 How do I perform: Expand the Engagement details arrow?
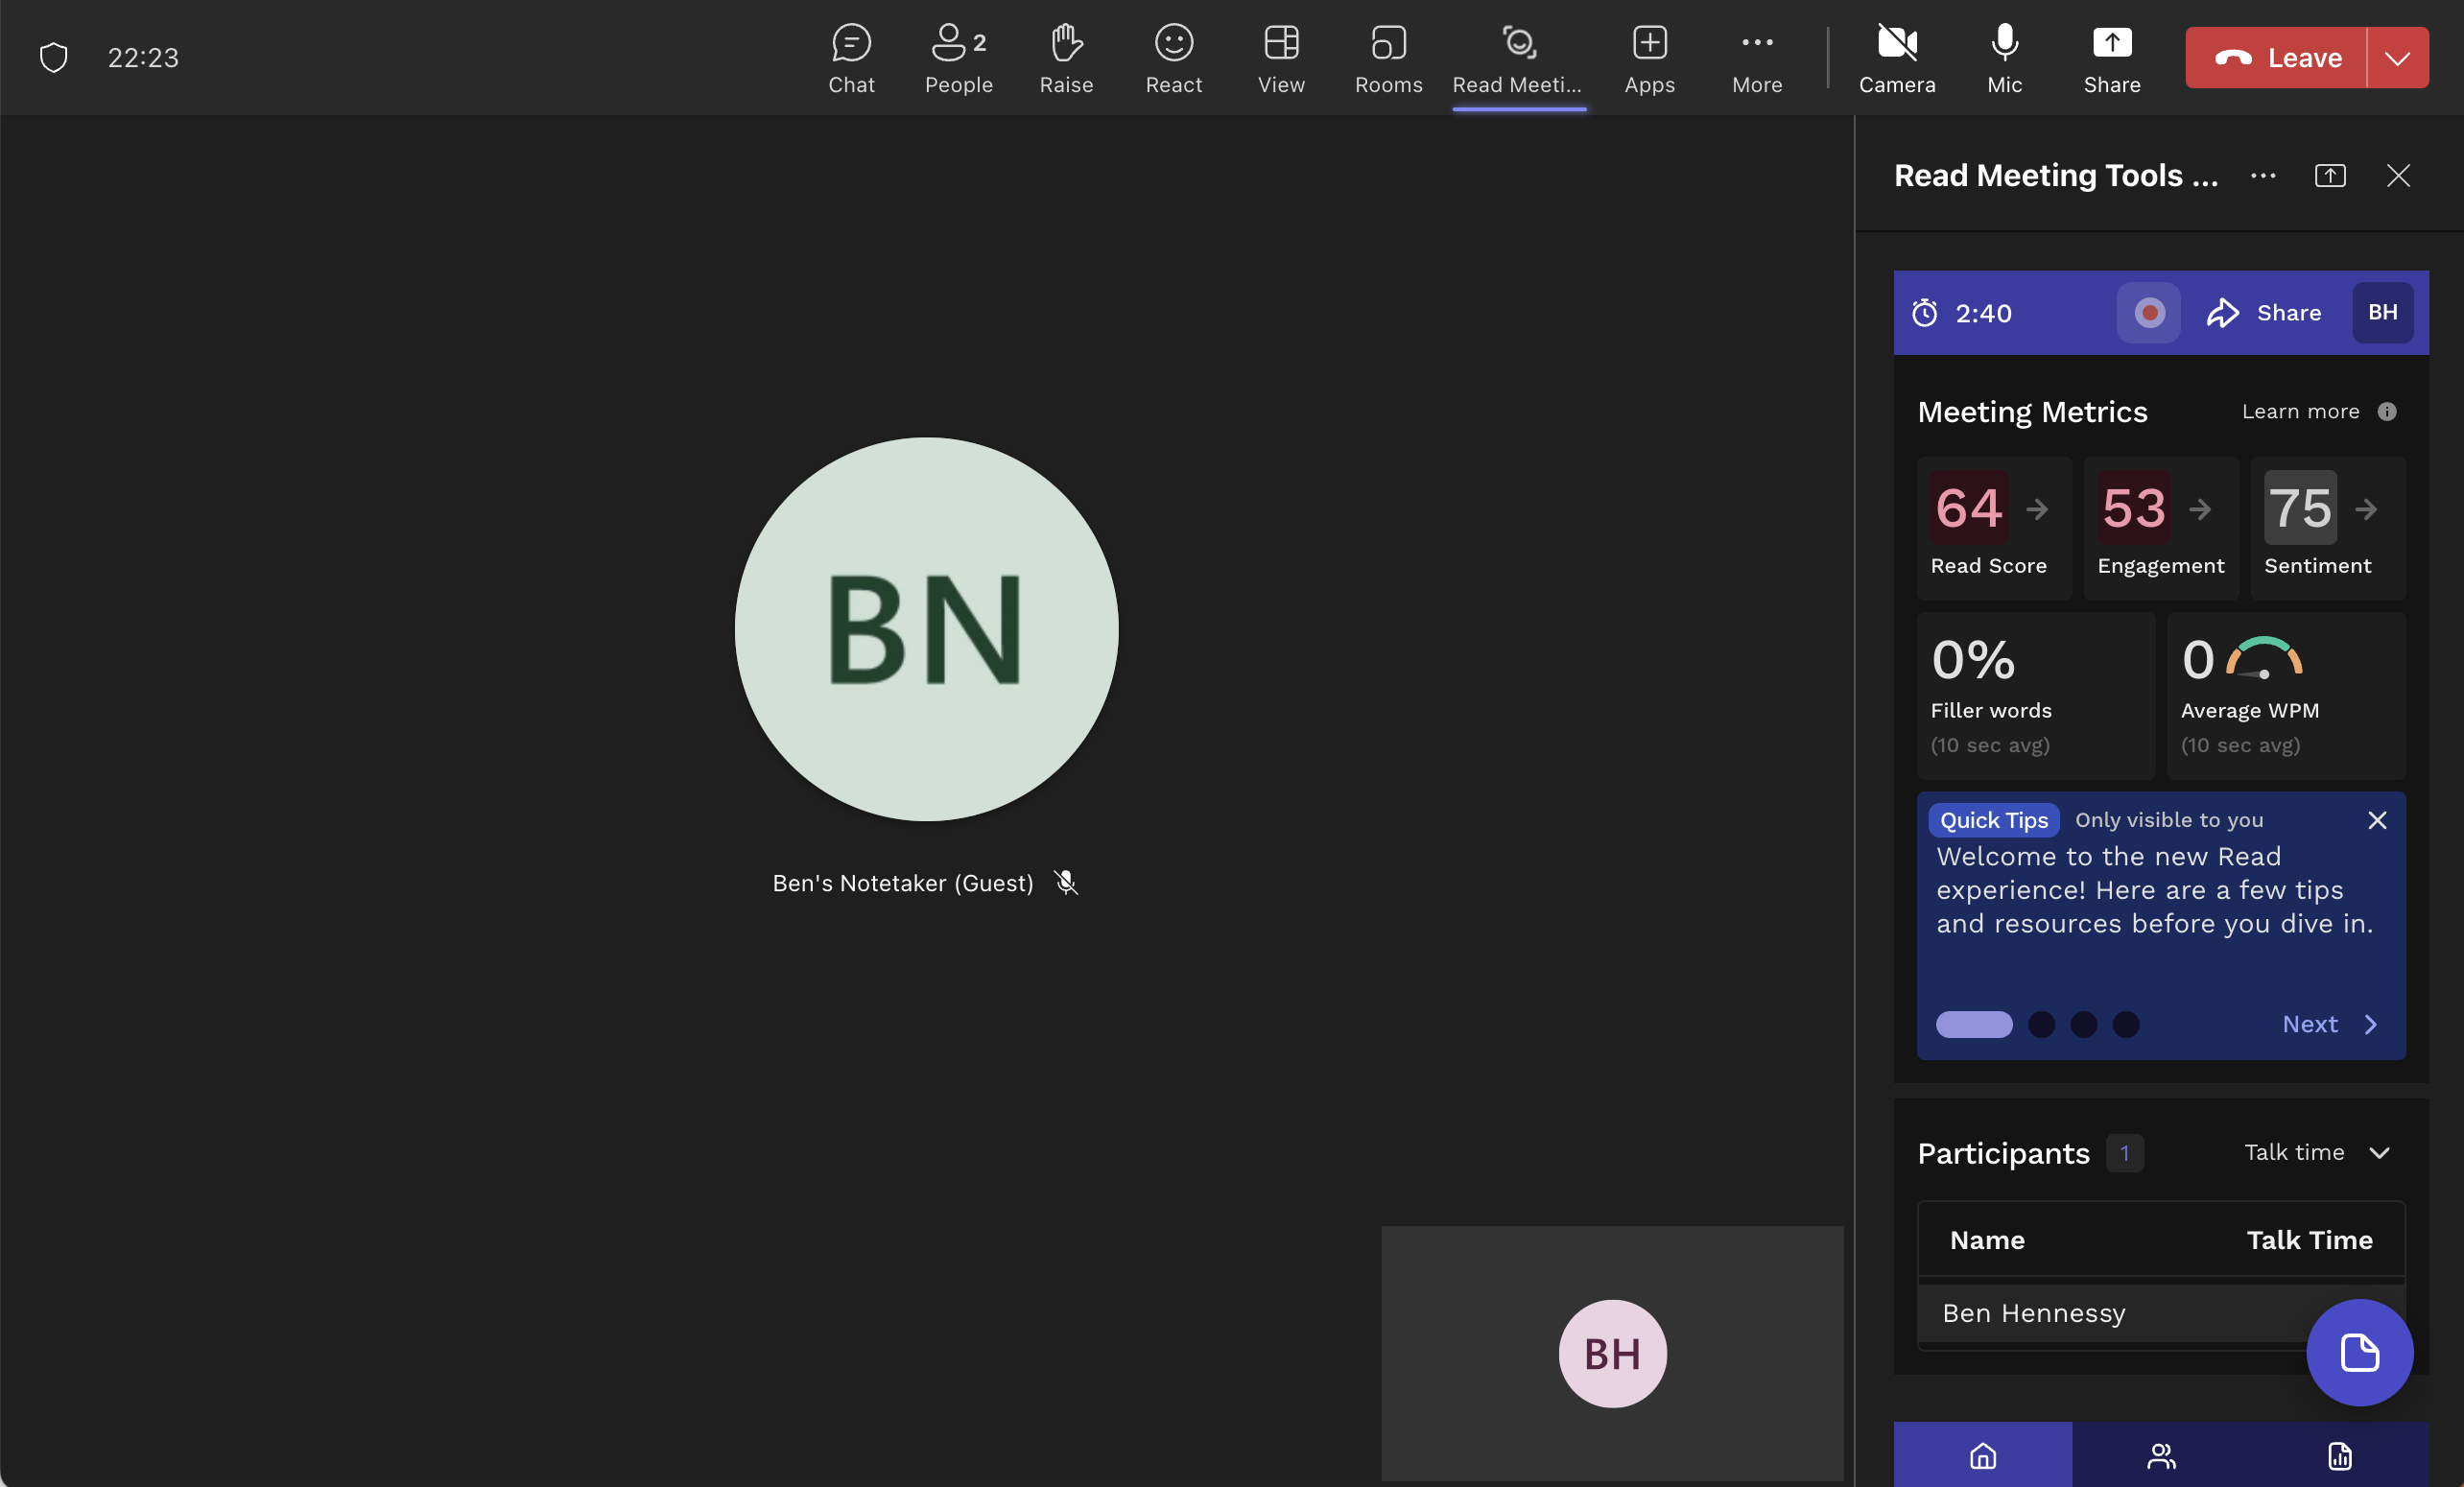(2200, 509)
